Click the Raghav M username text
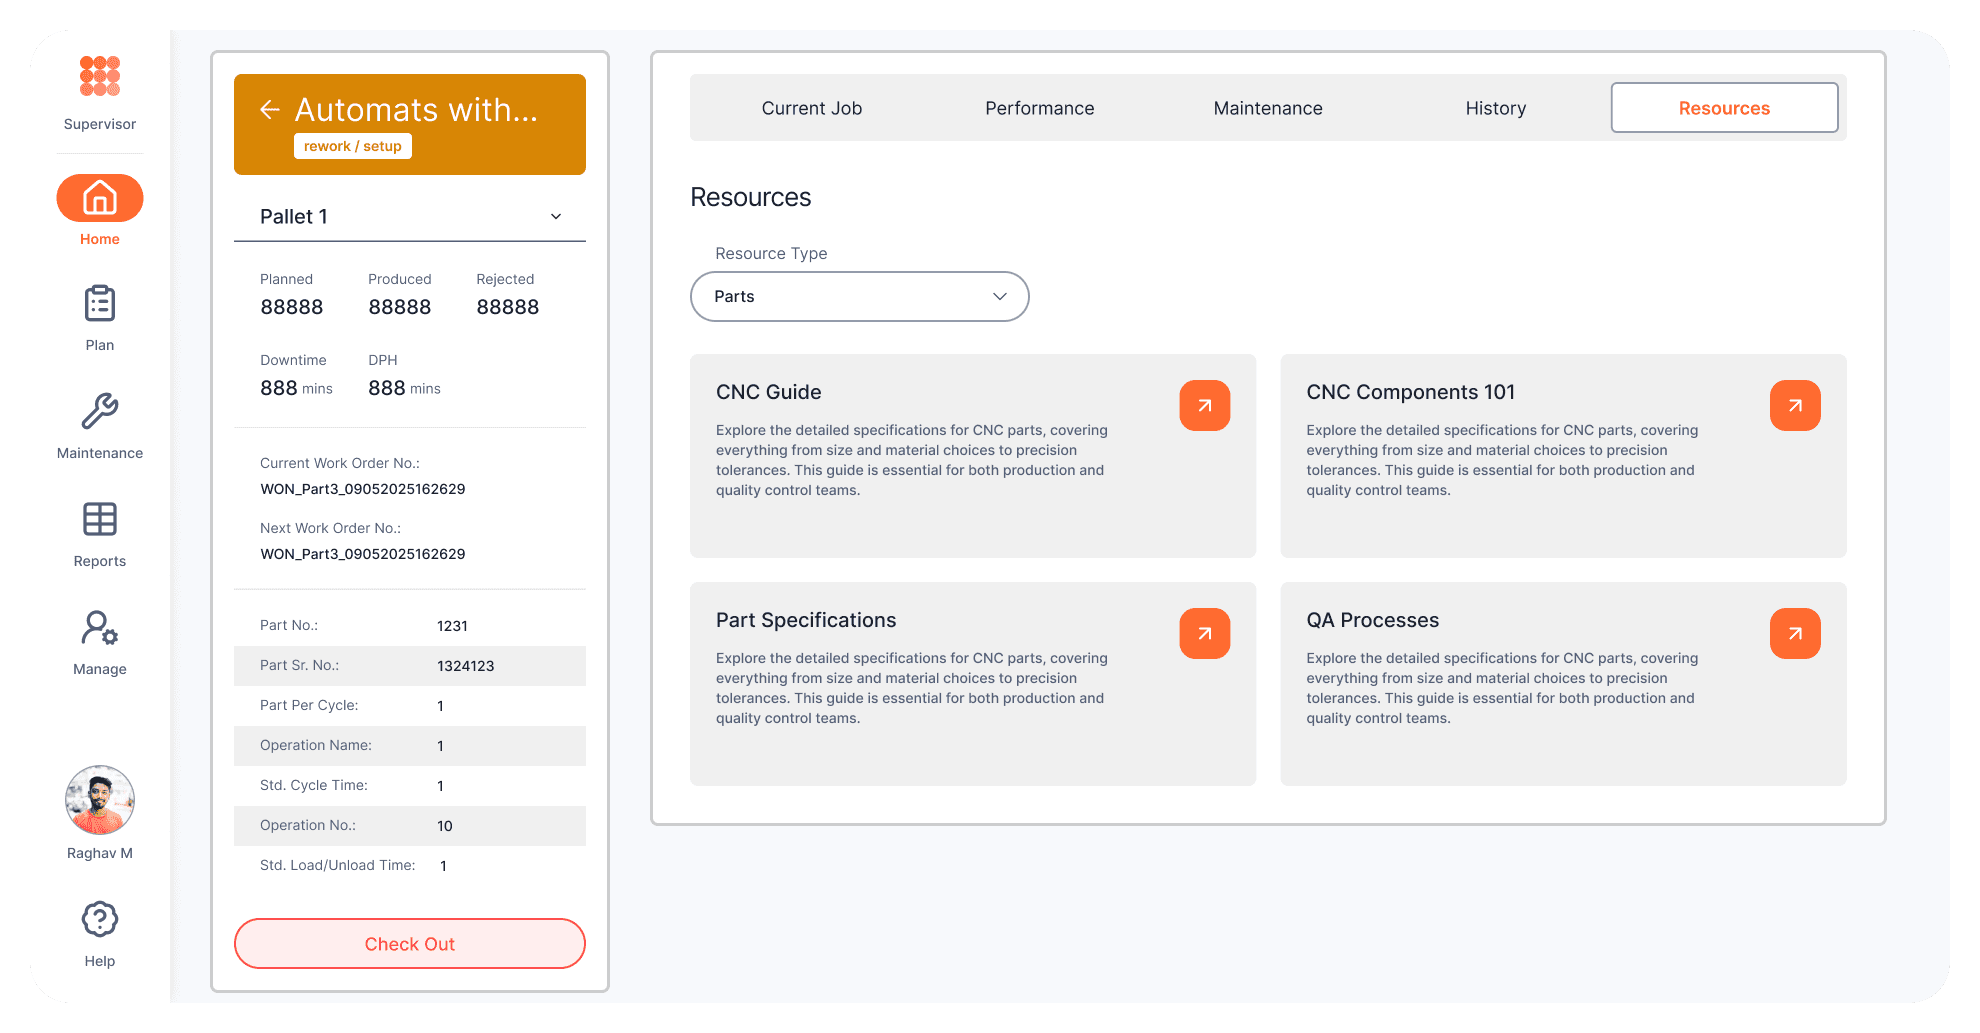The image size is (1980, 1033). coord(100,853)
